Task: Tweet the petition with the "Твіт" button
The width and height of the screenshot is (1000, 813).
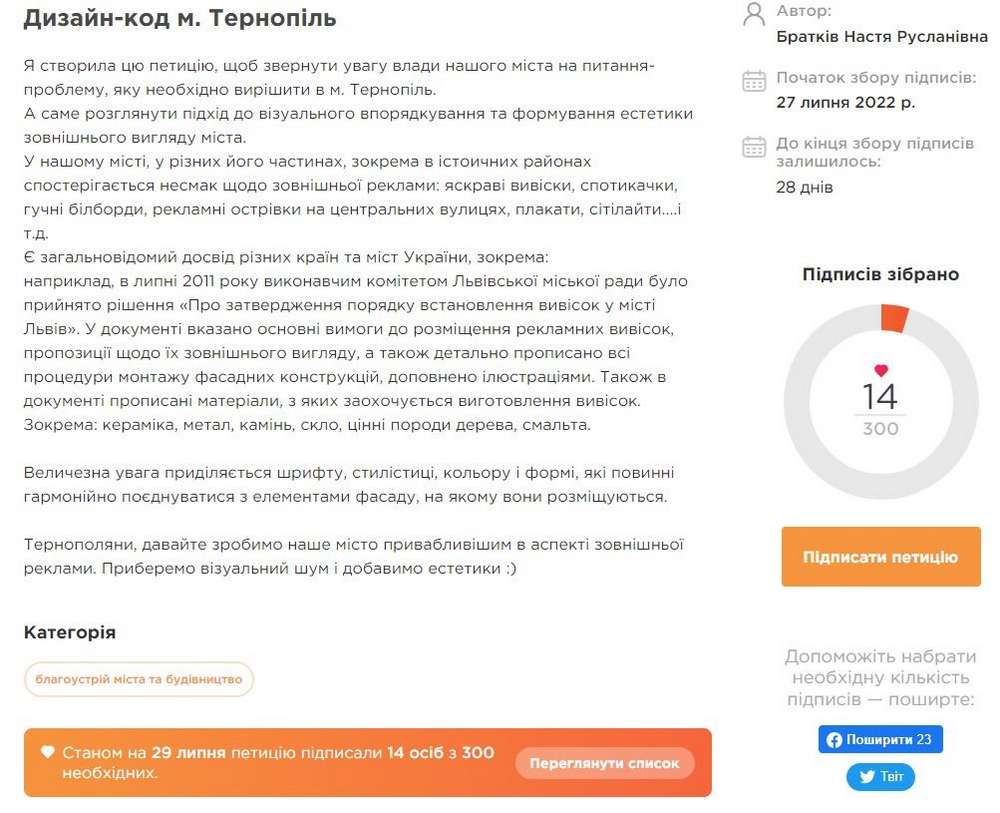Action: (x=880, y=777)
